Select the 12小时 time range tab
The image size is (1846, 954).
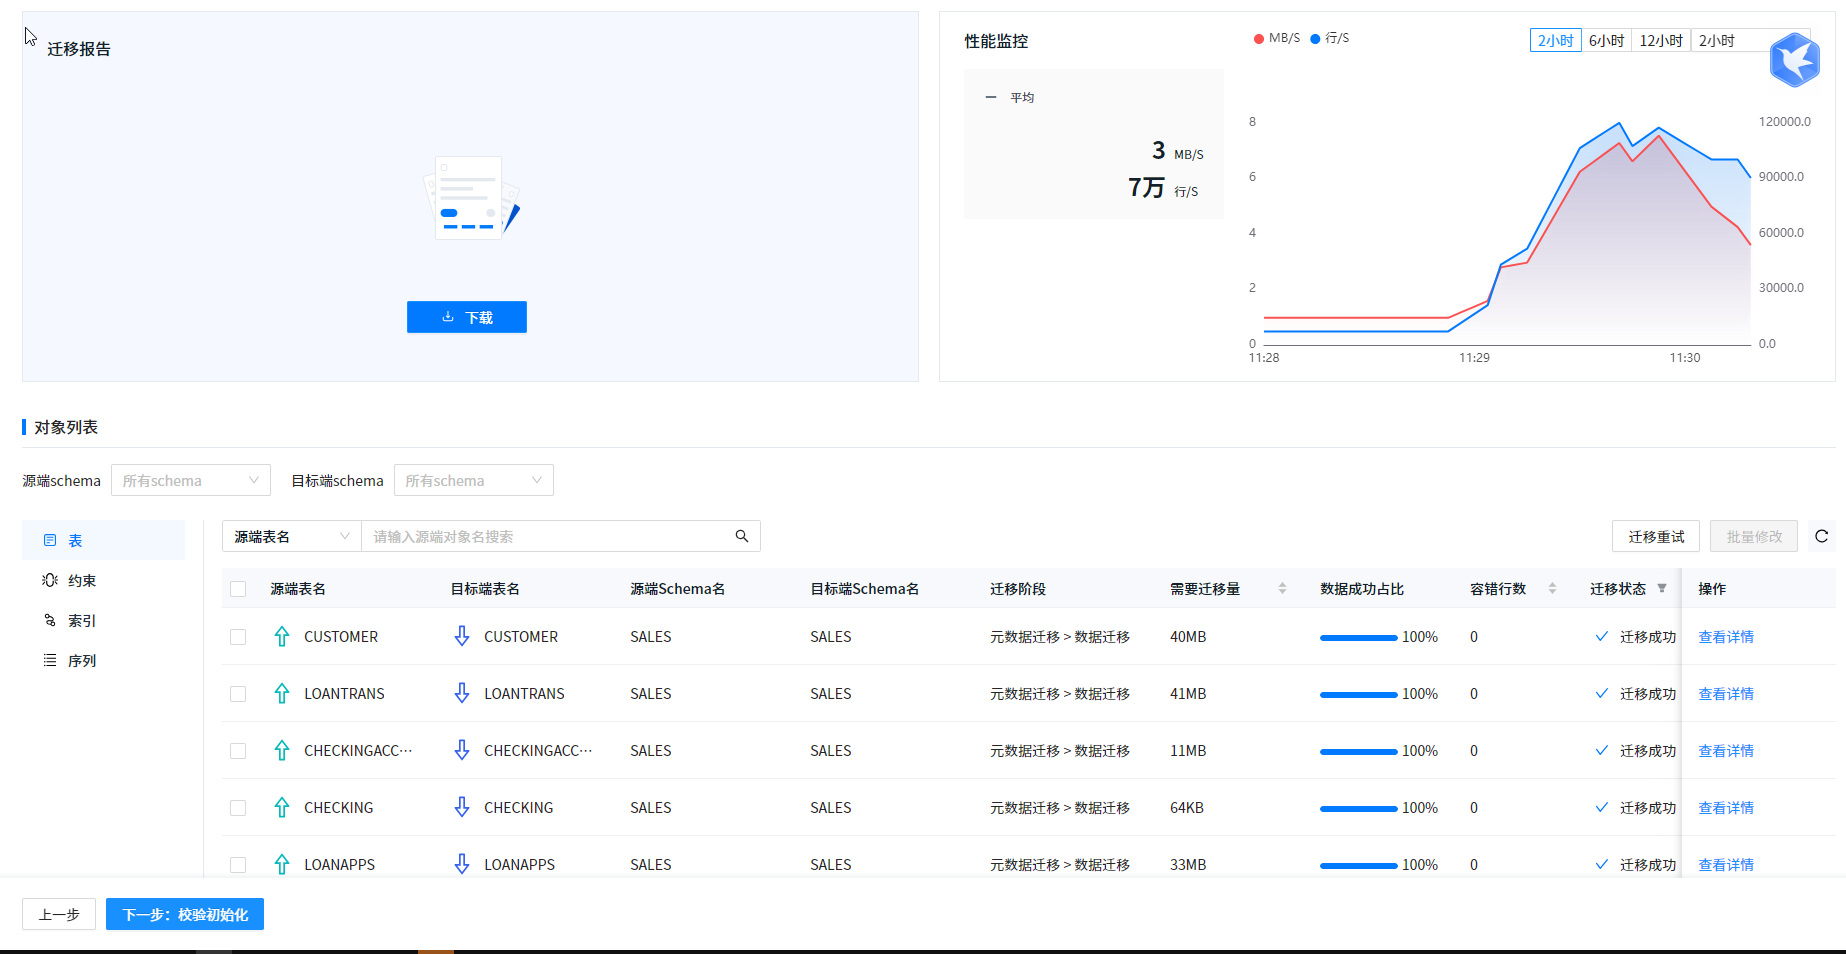coord(1661,40)
